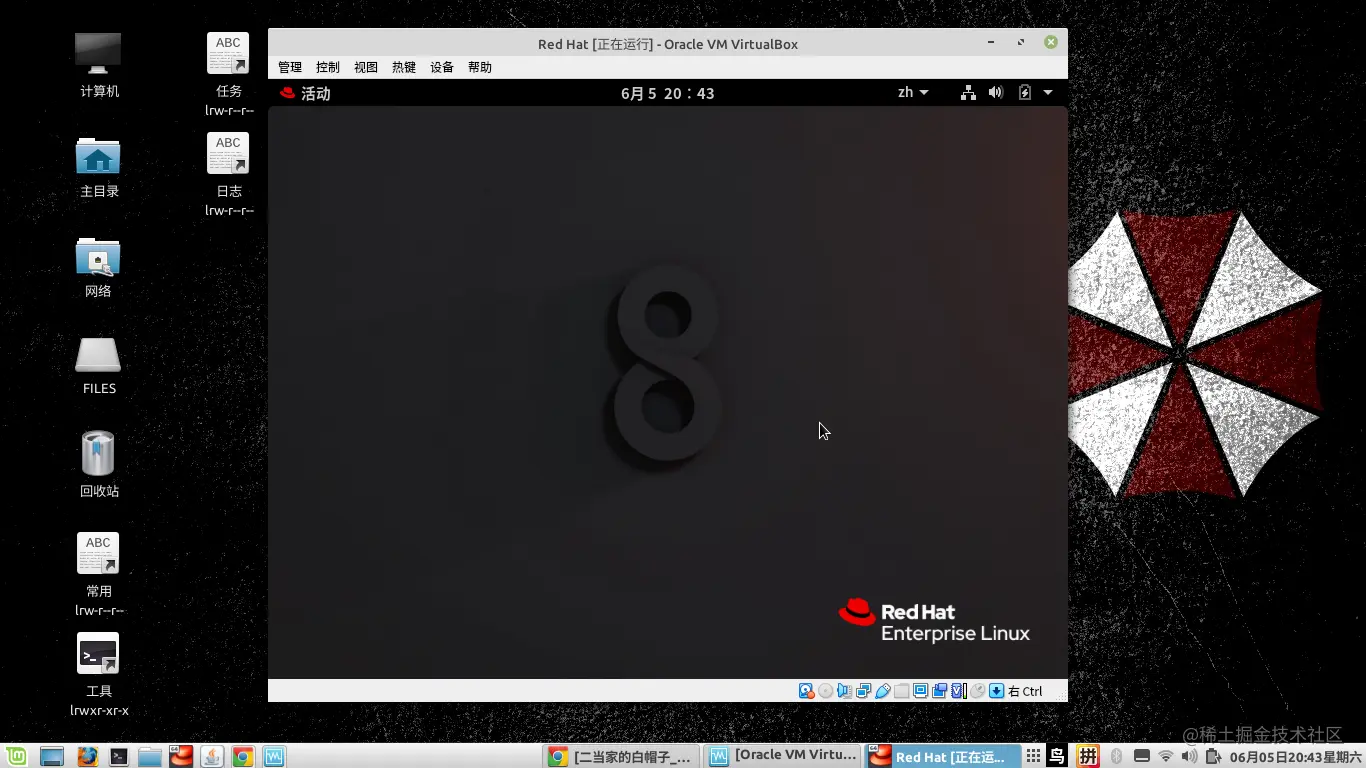Viewport: 1366px width, 768px height.
Task: Launch the system monitor panel launcher
Action: 274,757
